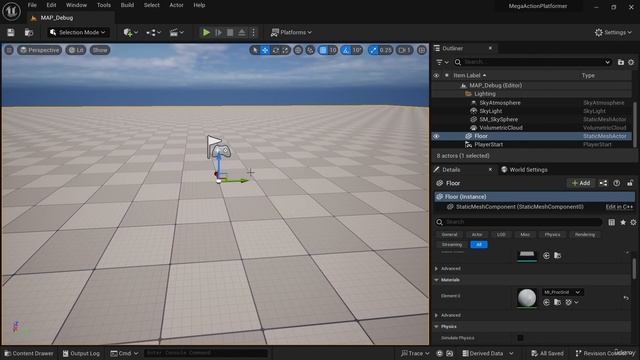Click the advance single frame button
This screenshot has height=360, width=640.
pos(218,32)
